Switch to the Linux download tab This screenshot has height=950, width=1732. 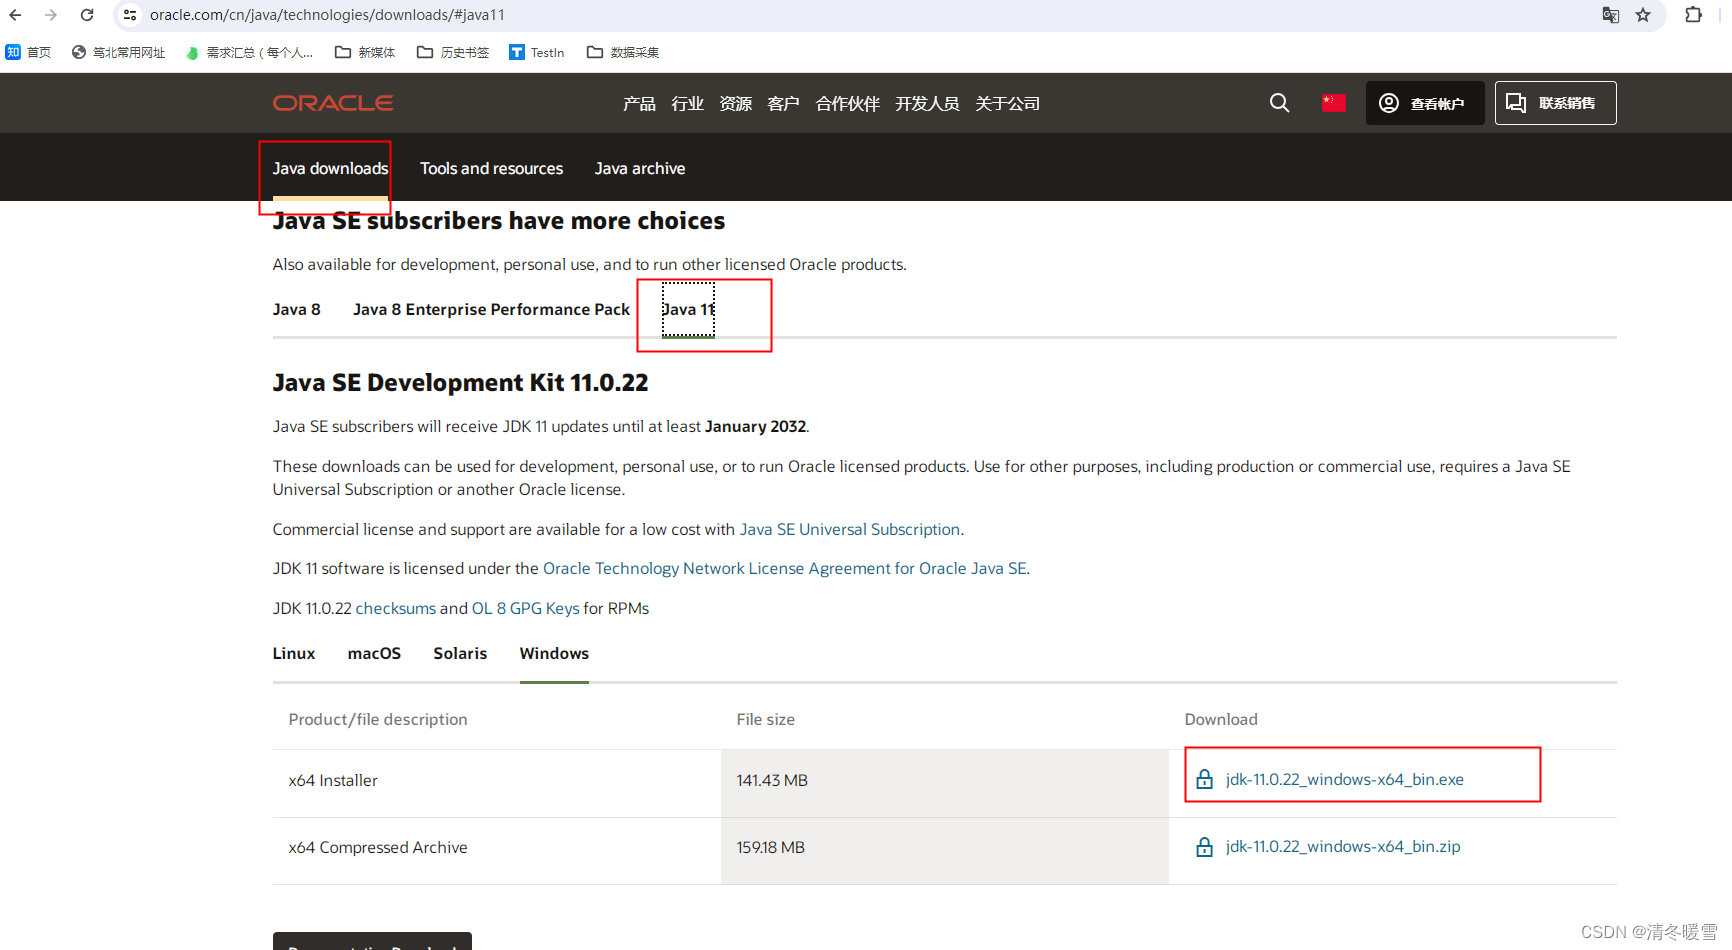[x=293, y=653]
